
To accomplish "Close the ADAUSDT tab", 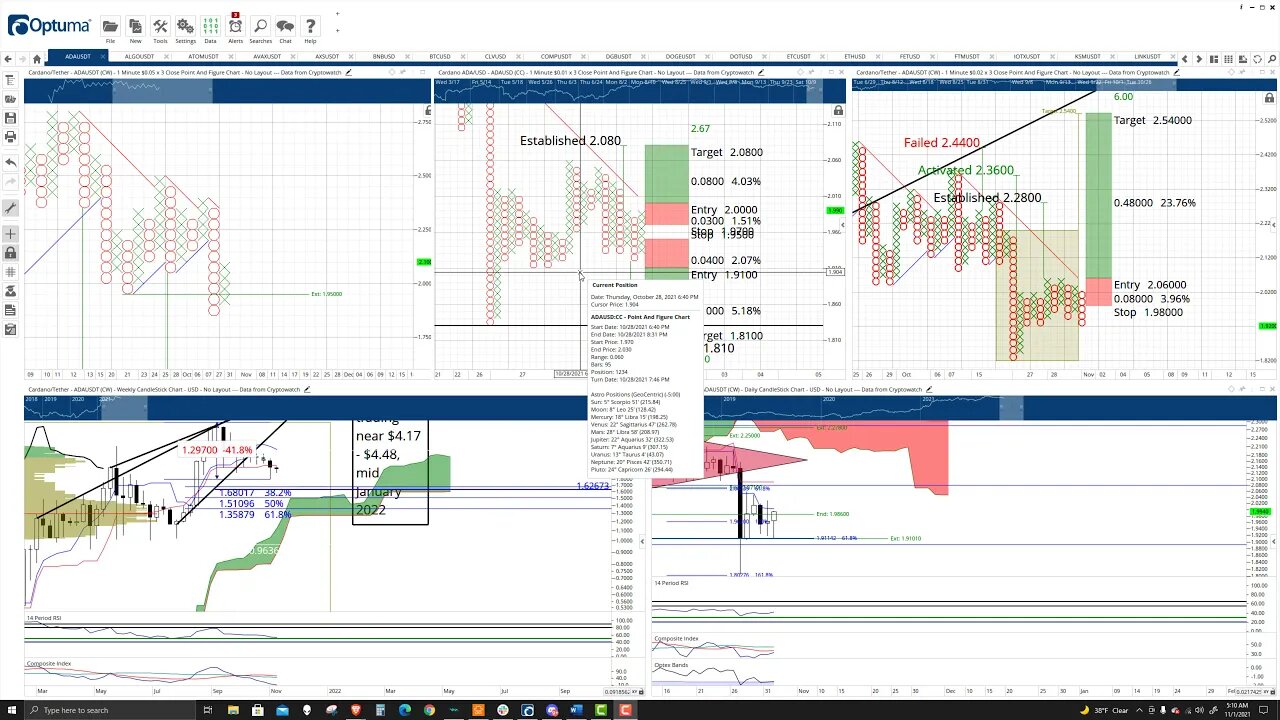I will (x=103, y=57).
